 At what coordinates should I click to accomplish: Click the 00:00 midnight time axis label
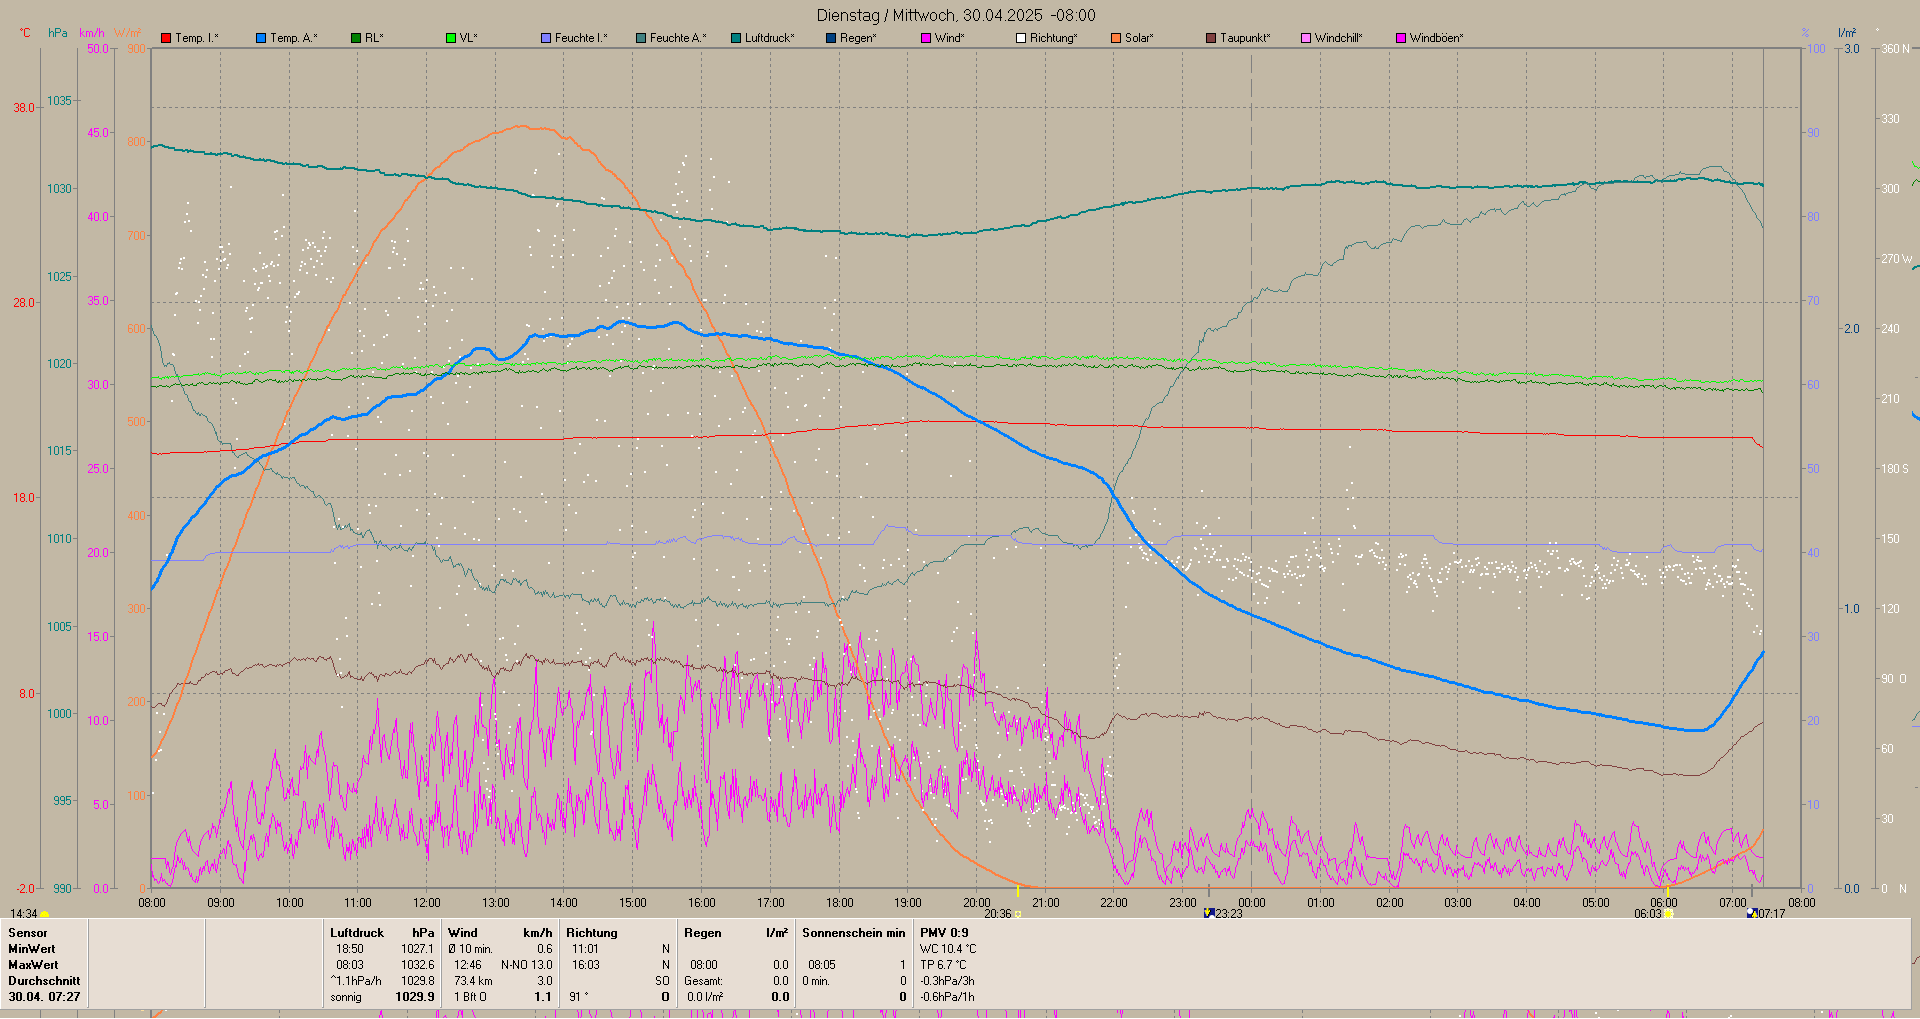[x=1252, y=903]
